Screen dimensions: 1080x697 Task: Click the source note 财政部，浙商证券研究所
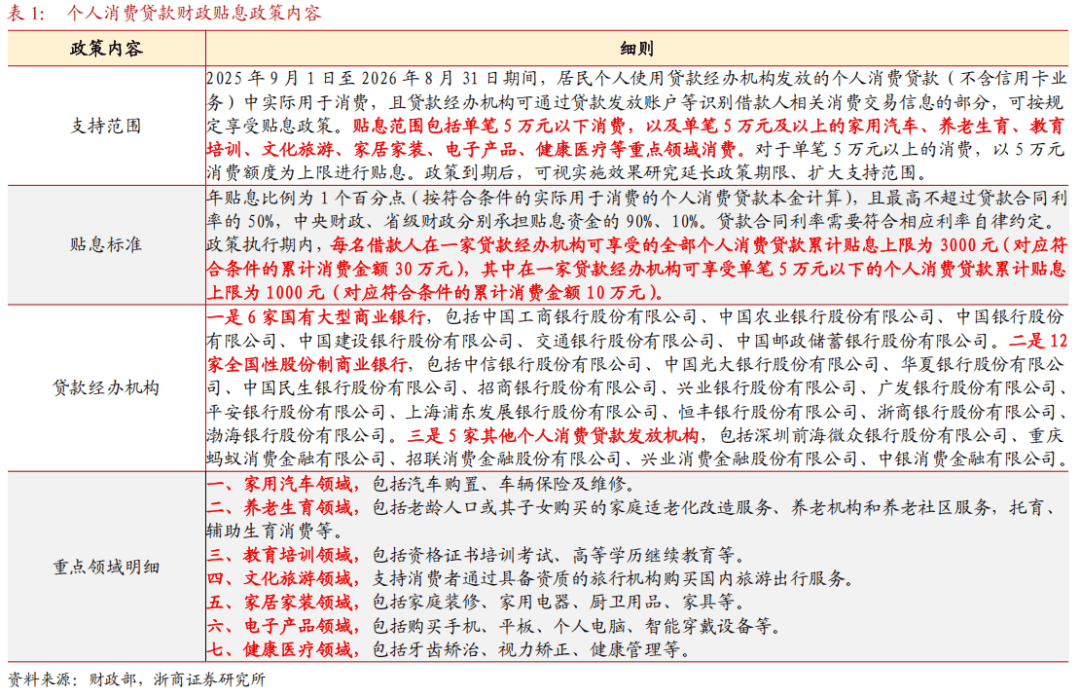click(177, 680)
